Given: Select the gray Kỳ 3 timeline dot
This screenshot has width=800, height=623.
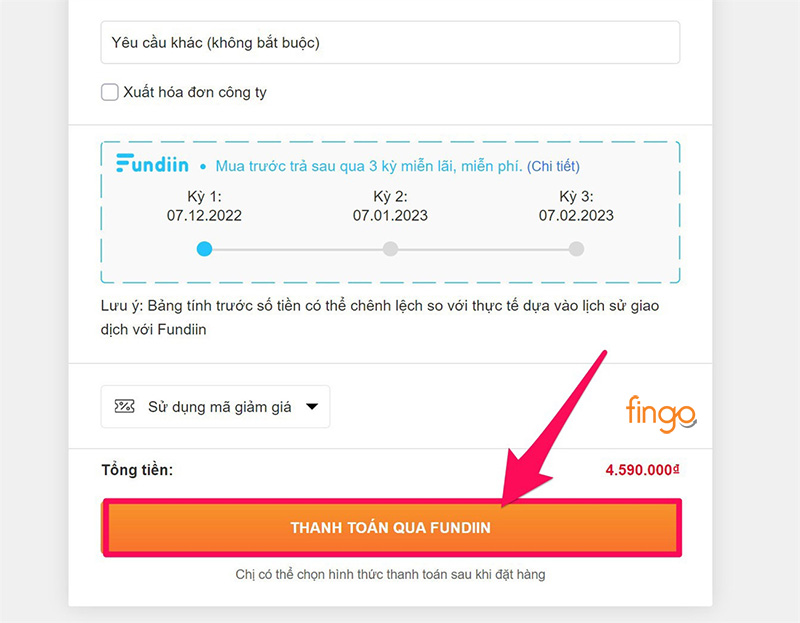Looking at the screenshot, I should click(x=577, y=249).
